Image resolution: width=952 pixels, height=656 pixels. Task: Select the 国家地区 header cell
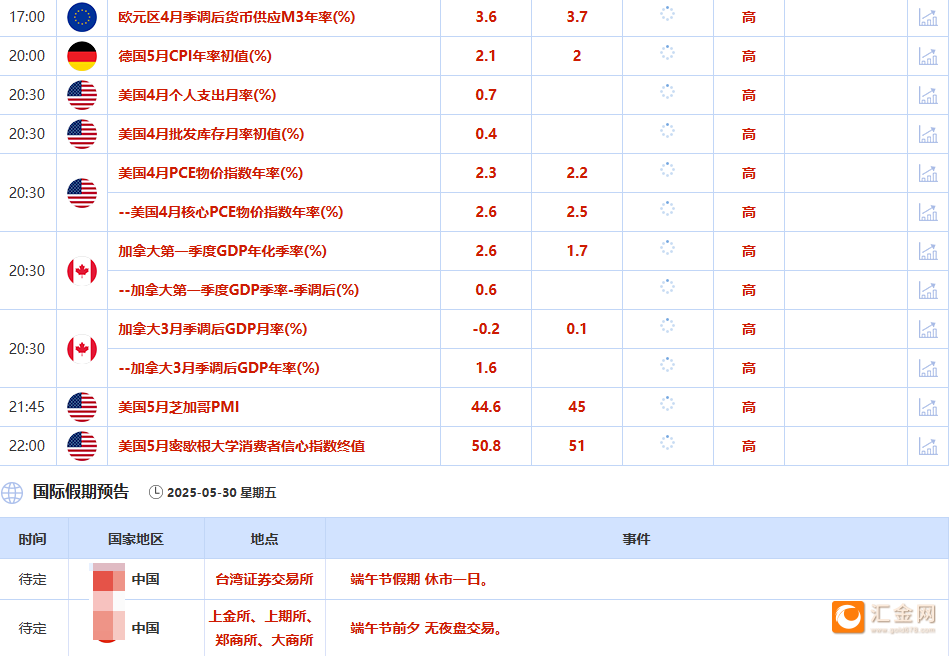135,539
